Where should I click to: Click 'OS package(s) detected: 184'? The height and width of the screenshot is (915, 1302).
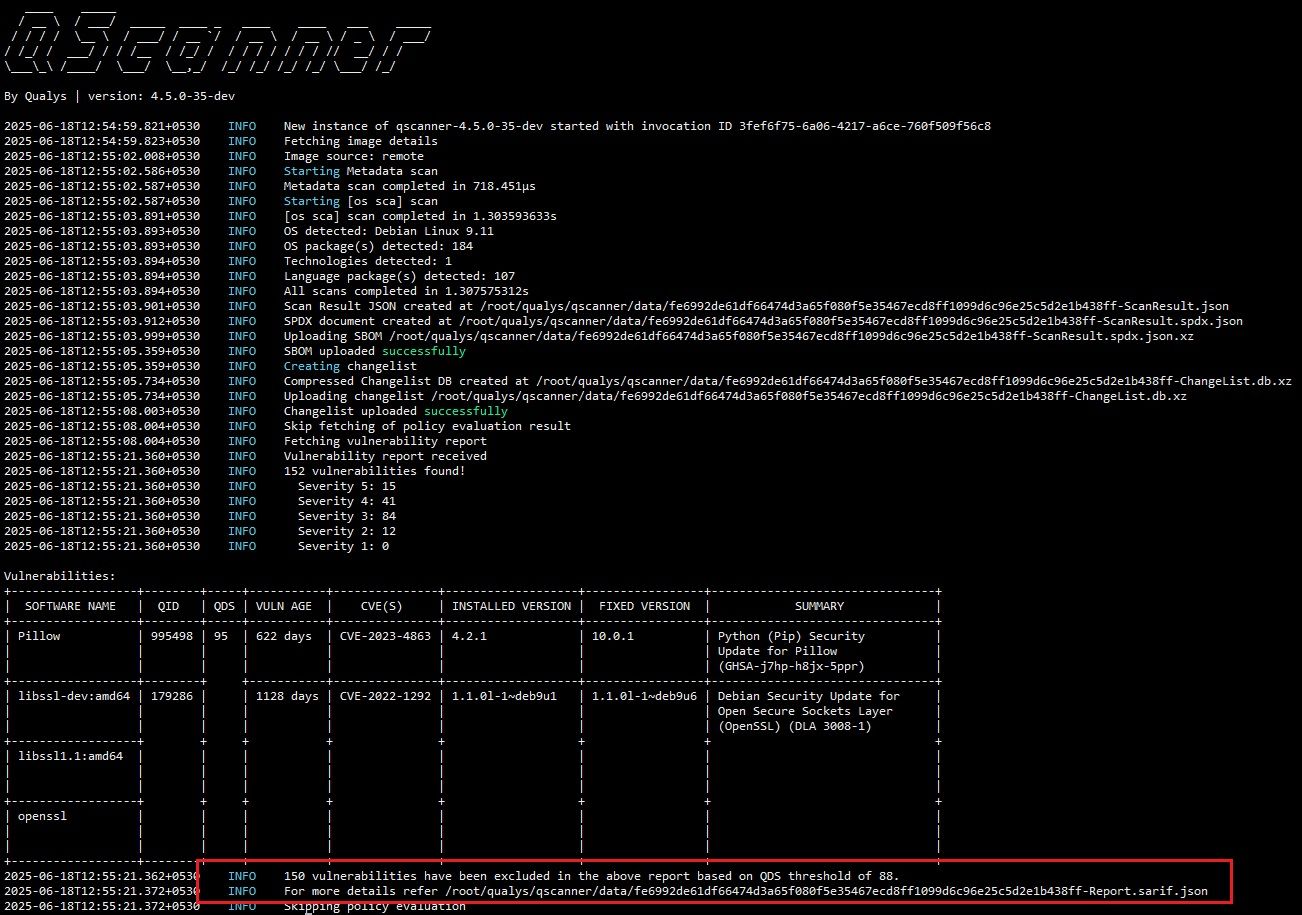coord(378,246)
